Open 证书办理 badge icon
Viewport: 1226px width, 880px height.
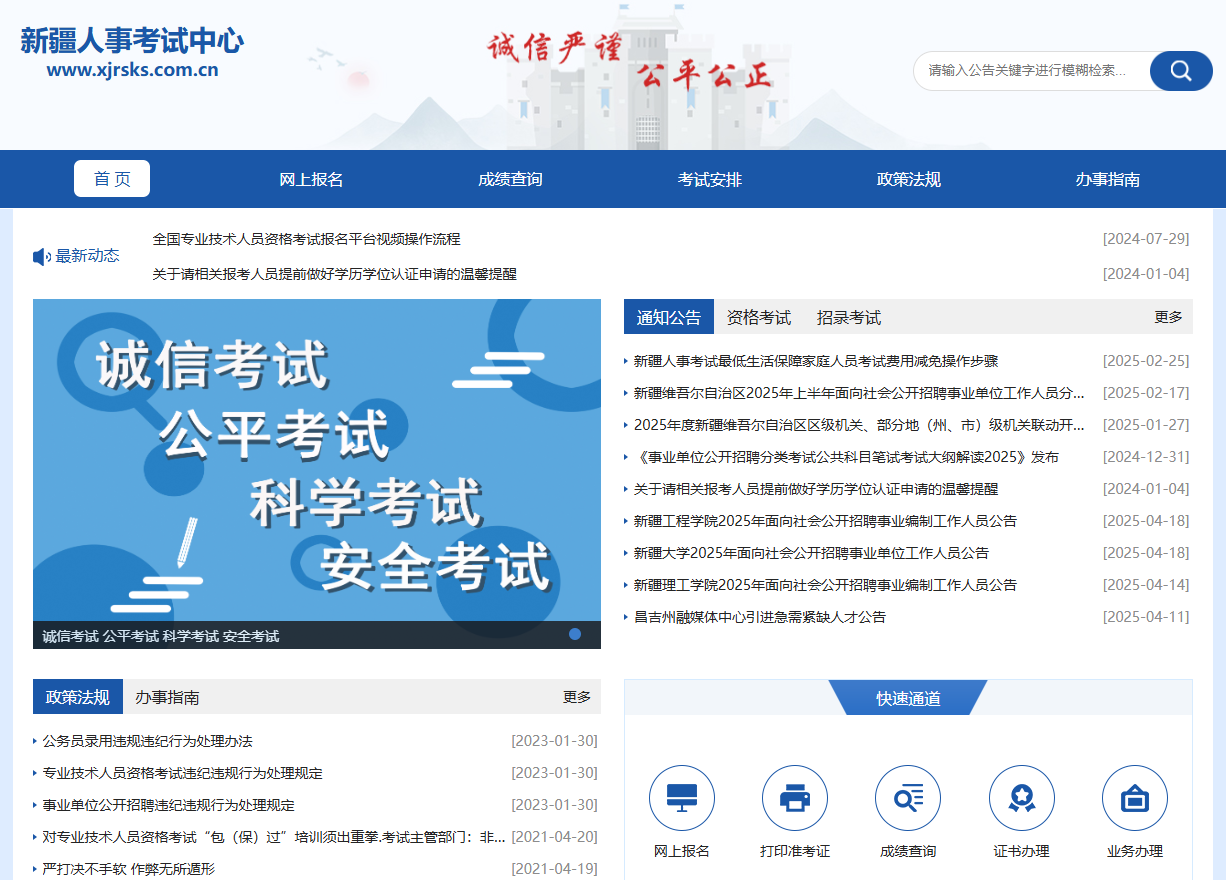point(1022,798)
